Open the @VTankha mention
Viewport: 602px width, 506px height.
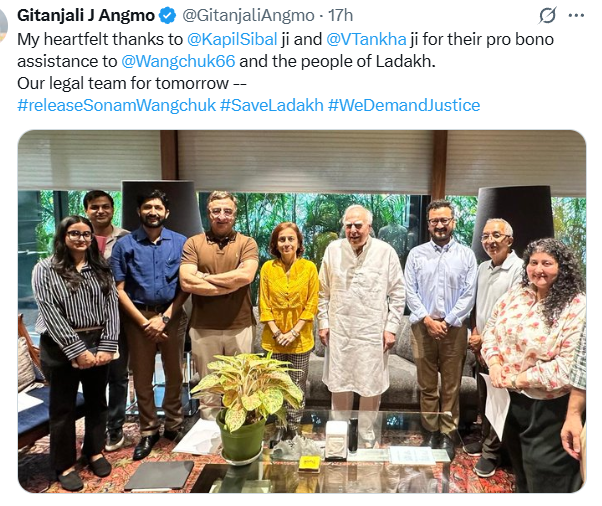pos(366,39)
